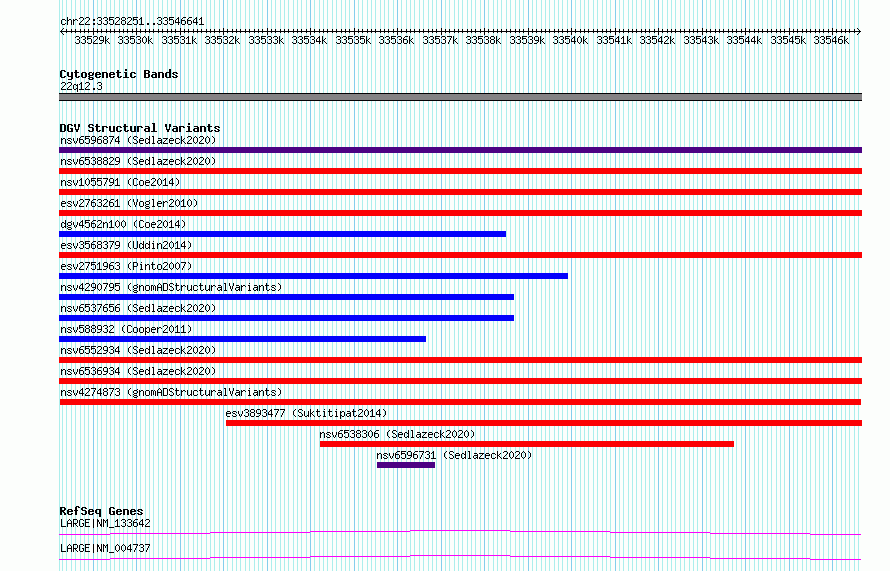Open the LARGE|NM_133642 gene label
This screenshot has height=571, width=890.
(x=105, y=523)
